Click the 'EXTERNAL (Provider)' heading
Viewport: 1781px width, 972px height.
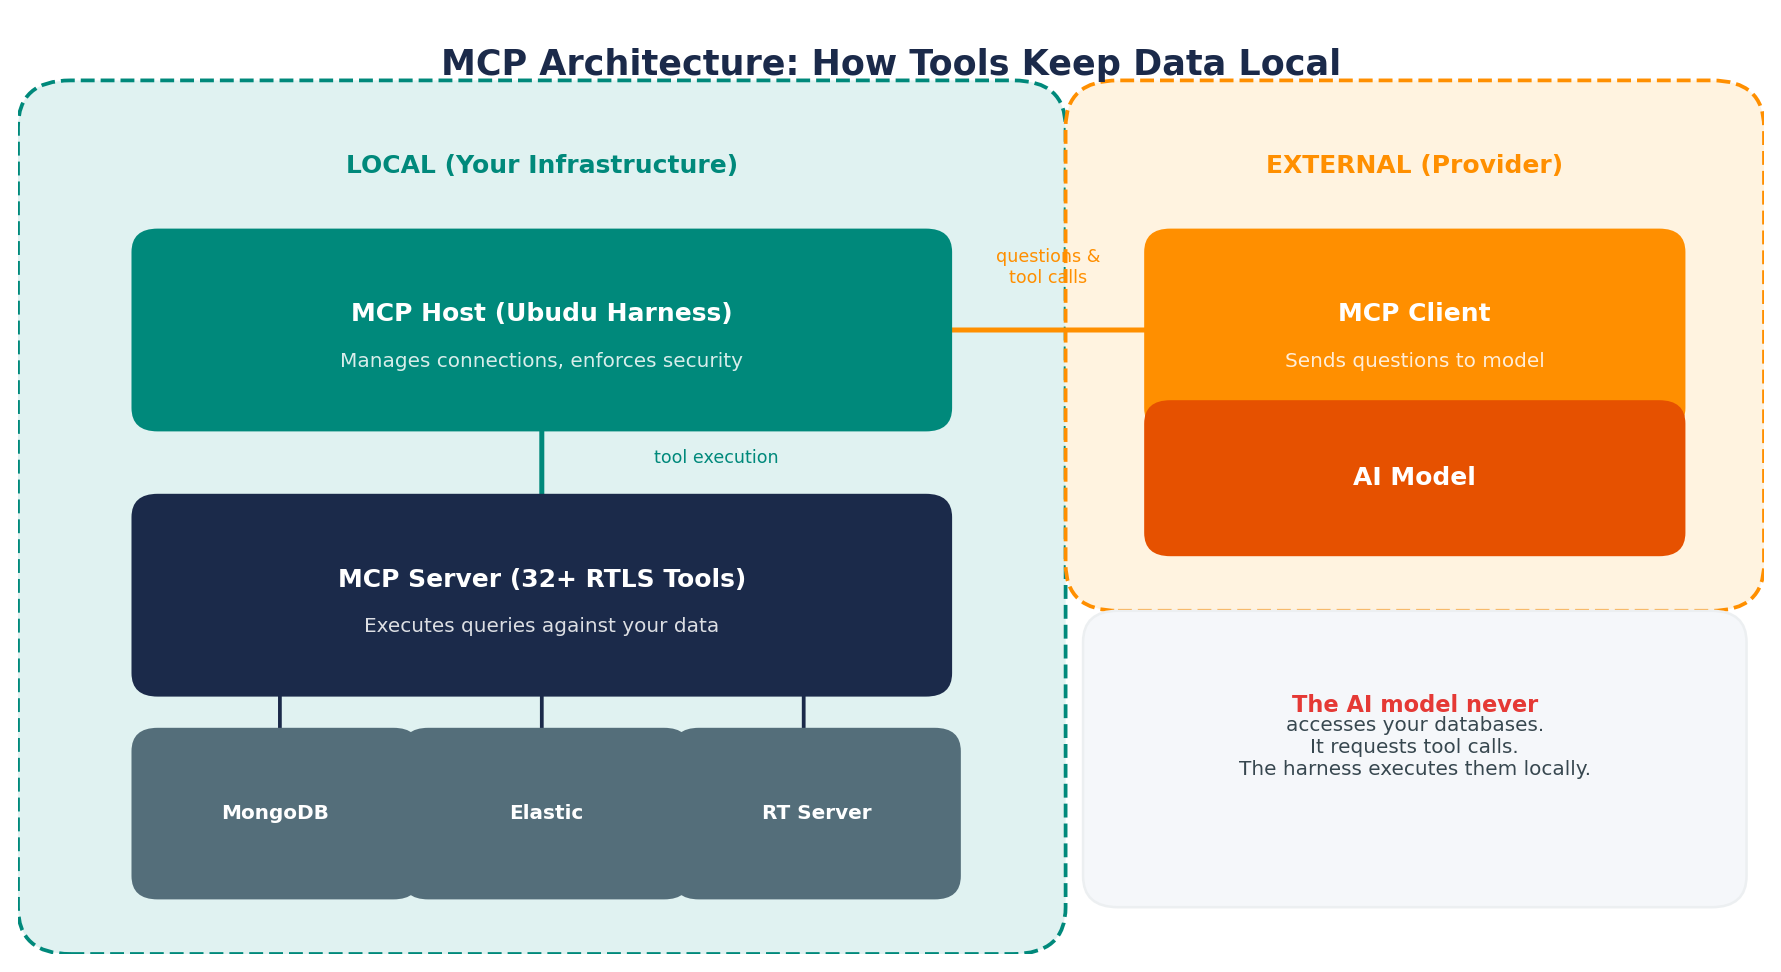click(1414, 166)
